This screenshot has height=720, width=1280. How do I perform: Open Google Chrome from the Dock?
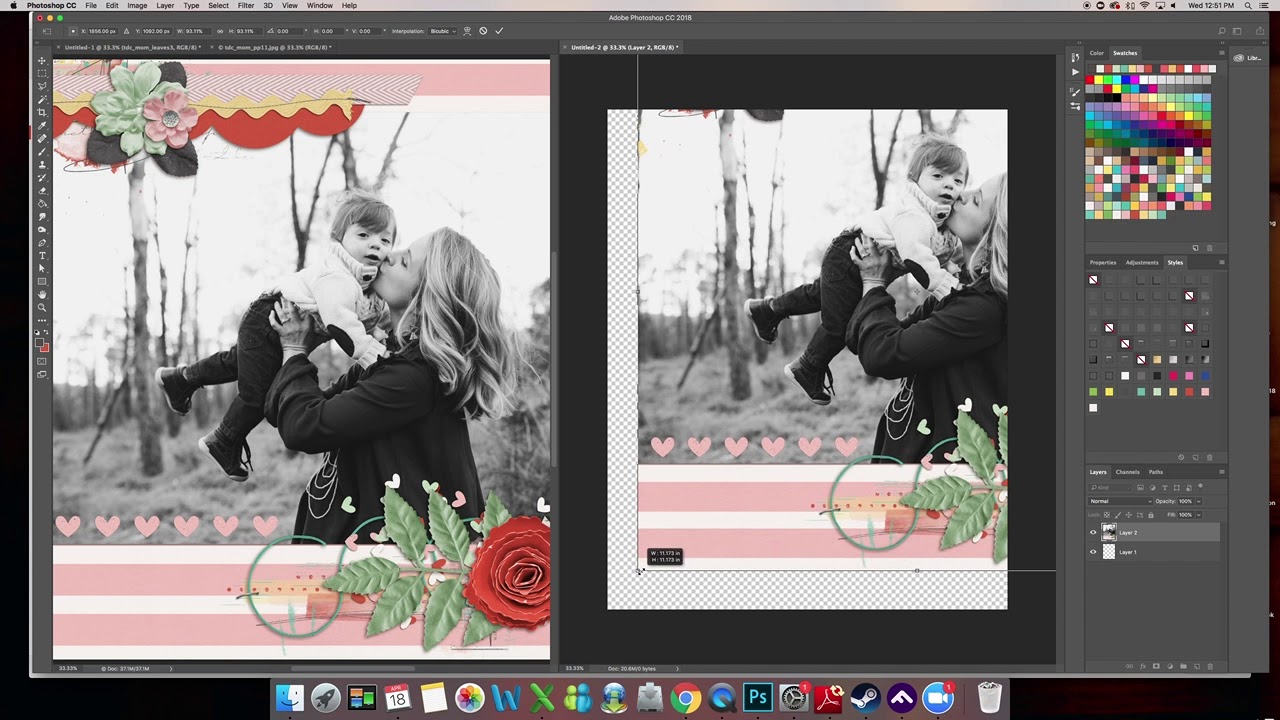point(685,697)
